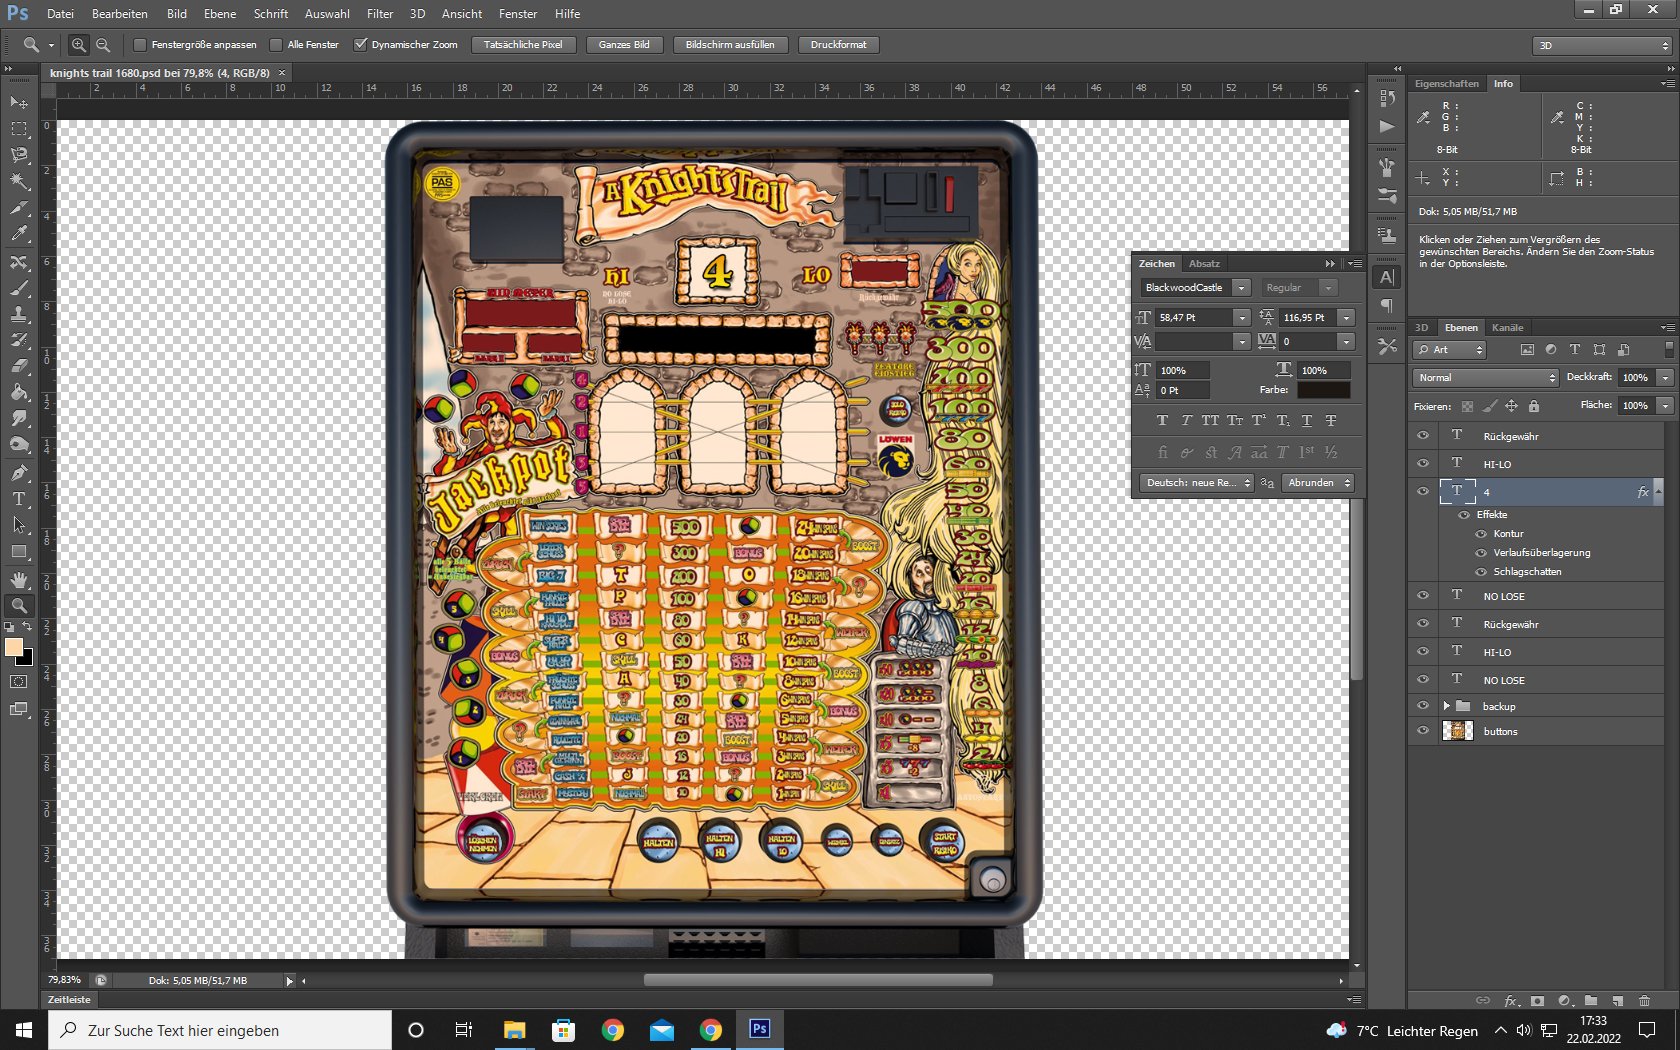The height and width of the screenshot is (1050, 1680).
Task: Open the font size 58,47 Pt dropdown
Action: click(1242, 318)
